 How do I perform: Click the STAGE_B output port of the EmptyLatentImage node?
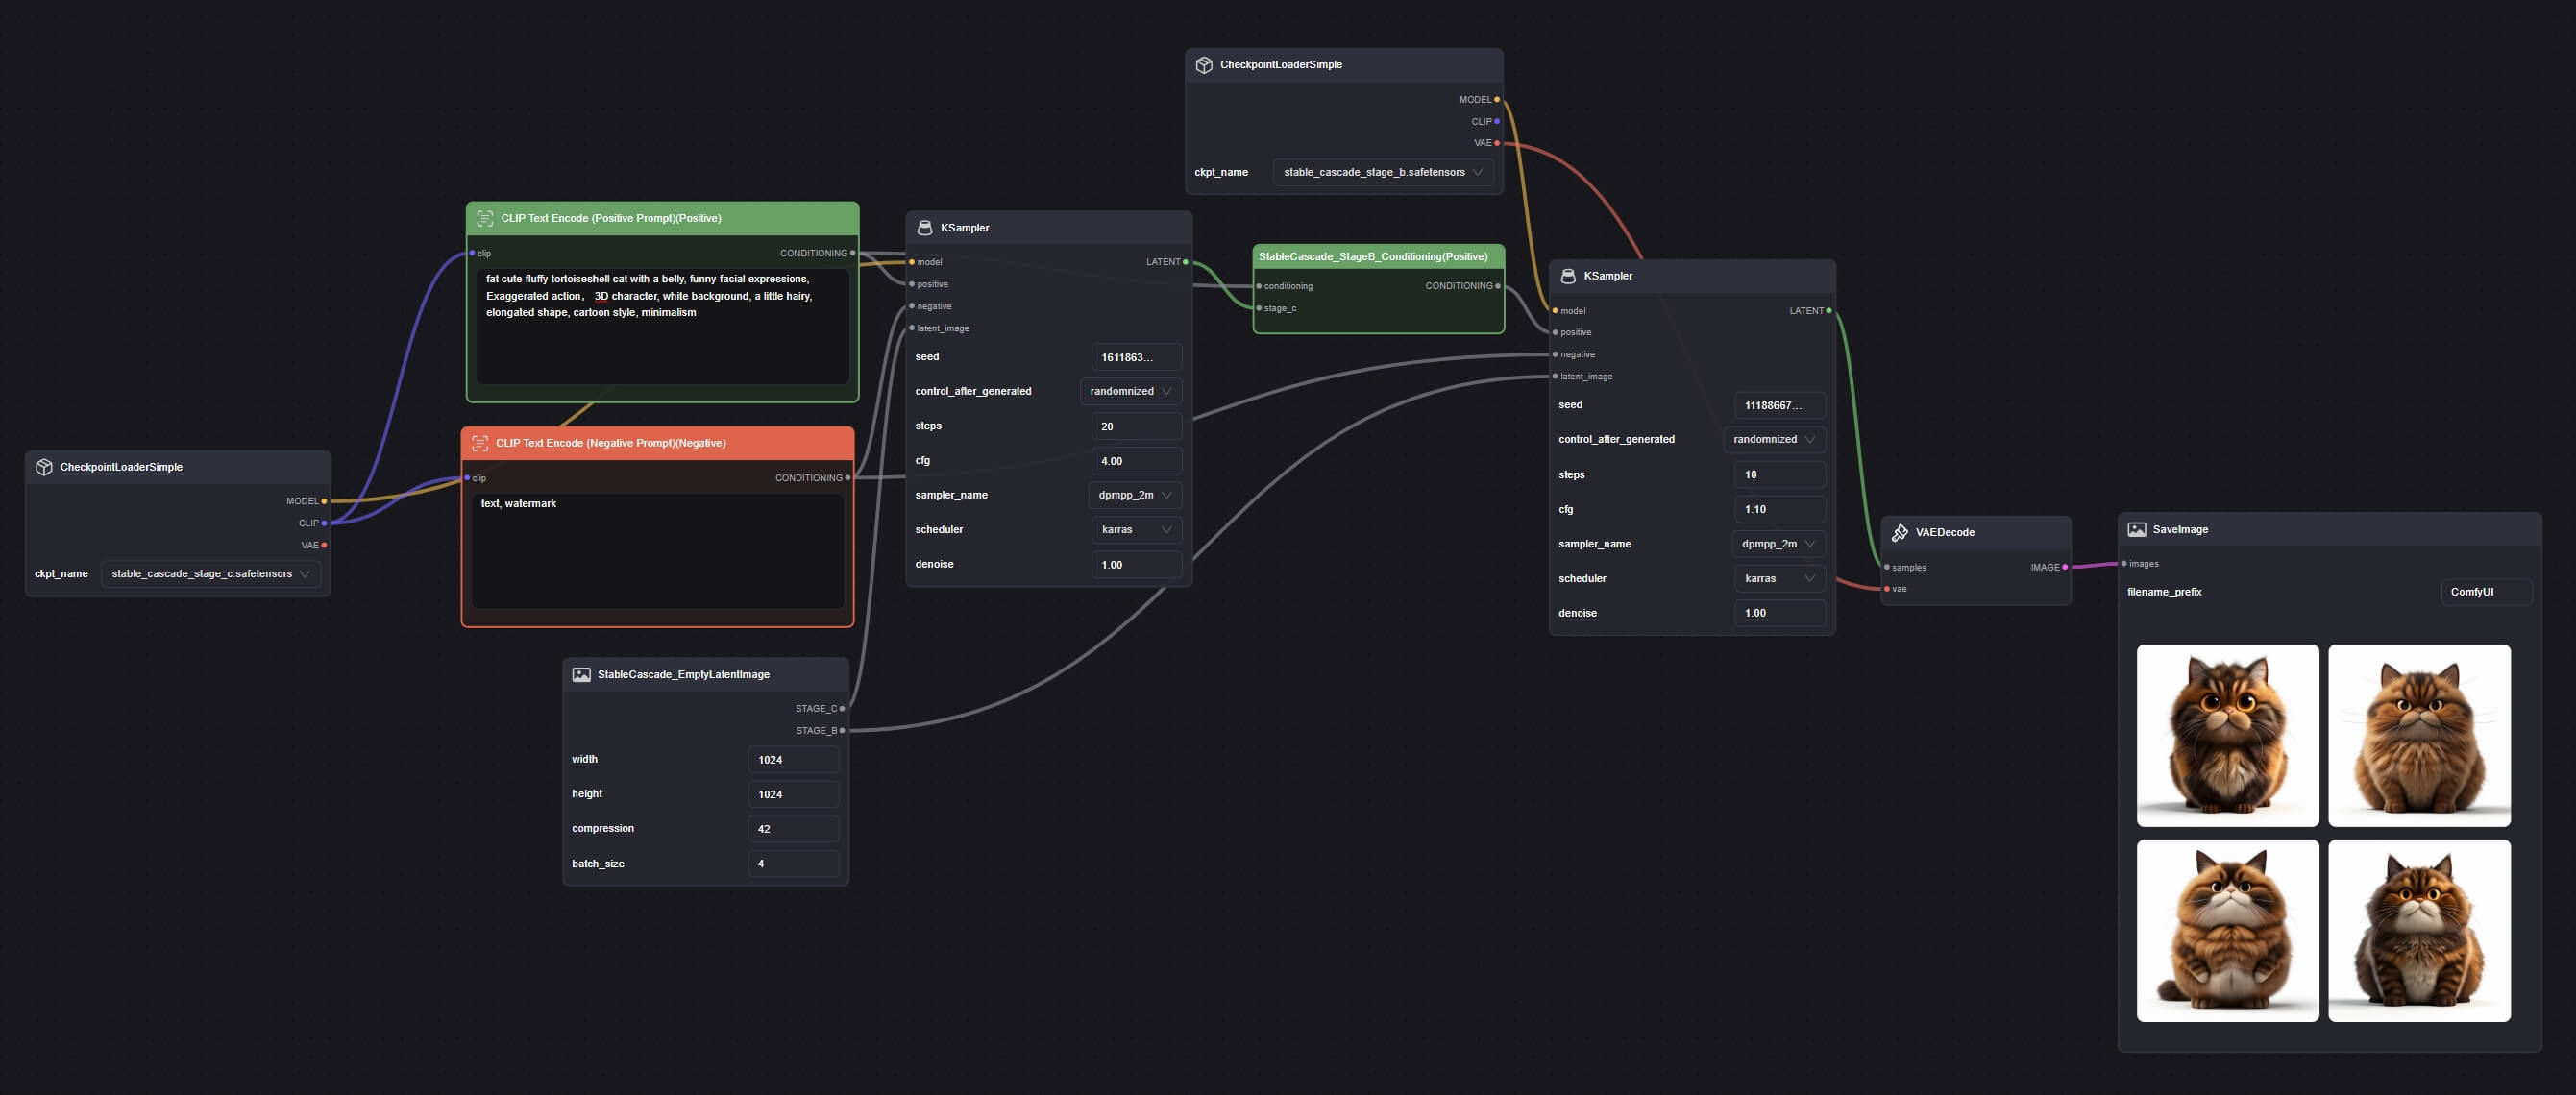pyautogui.click(x=842, y=730)
